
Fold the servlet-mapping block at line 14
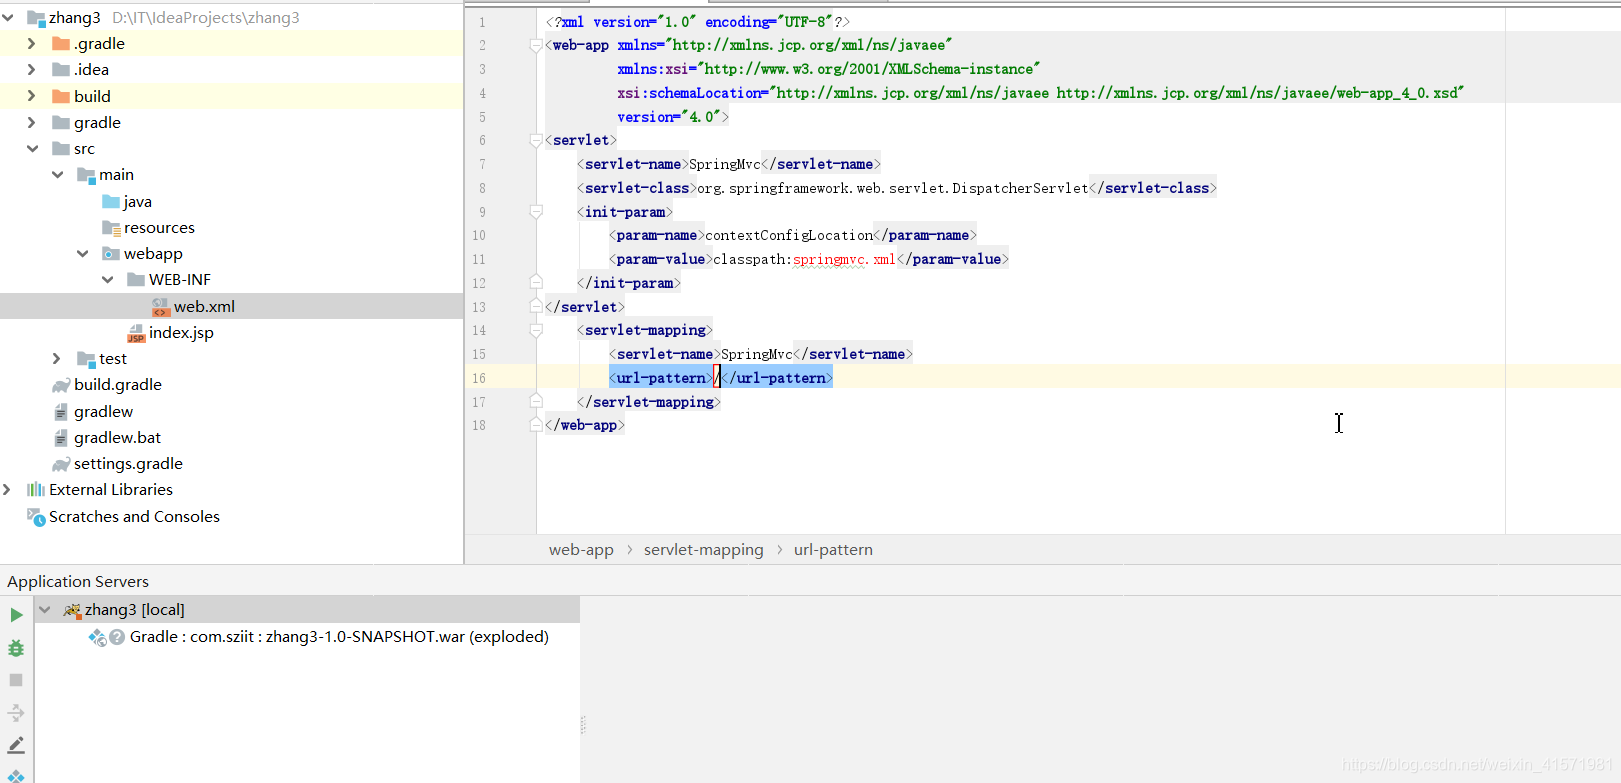tap(536, 331)
